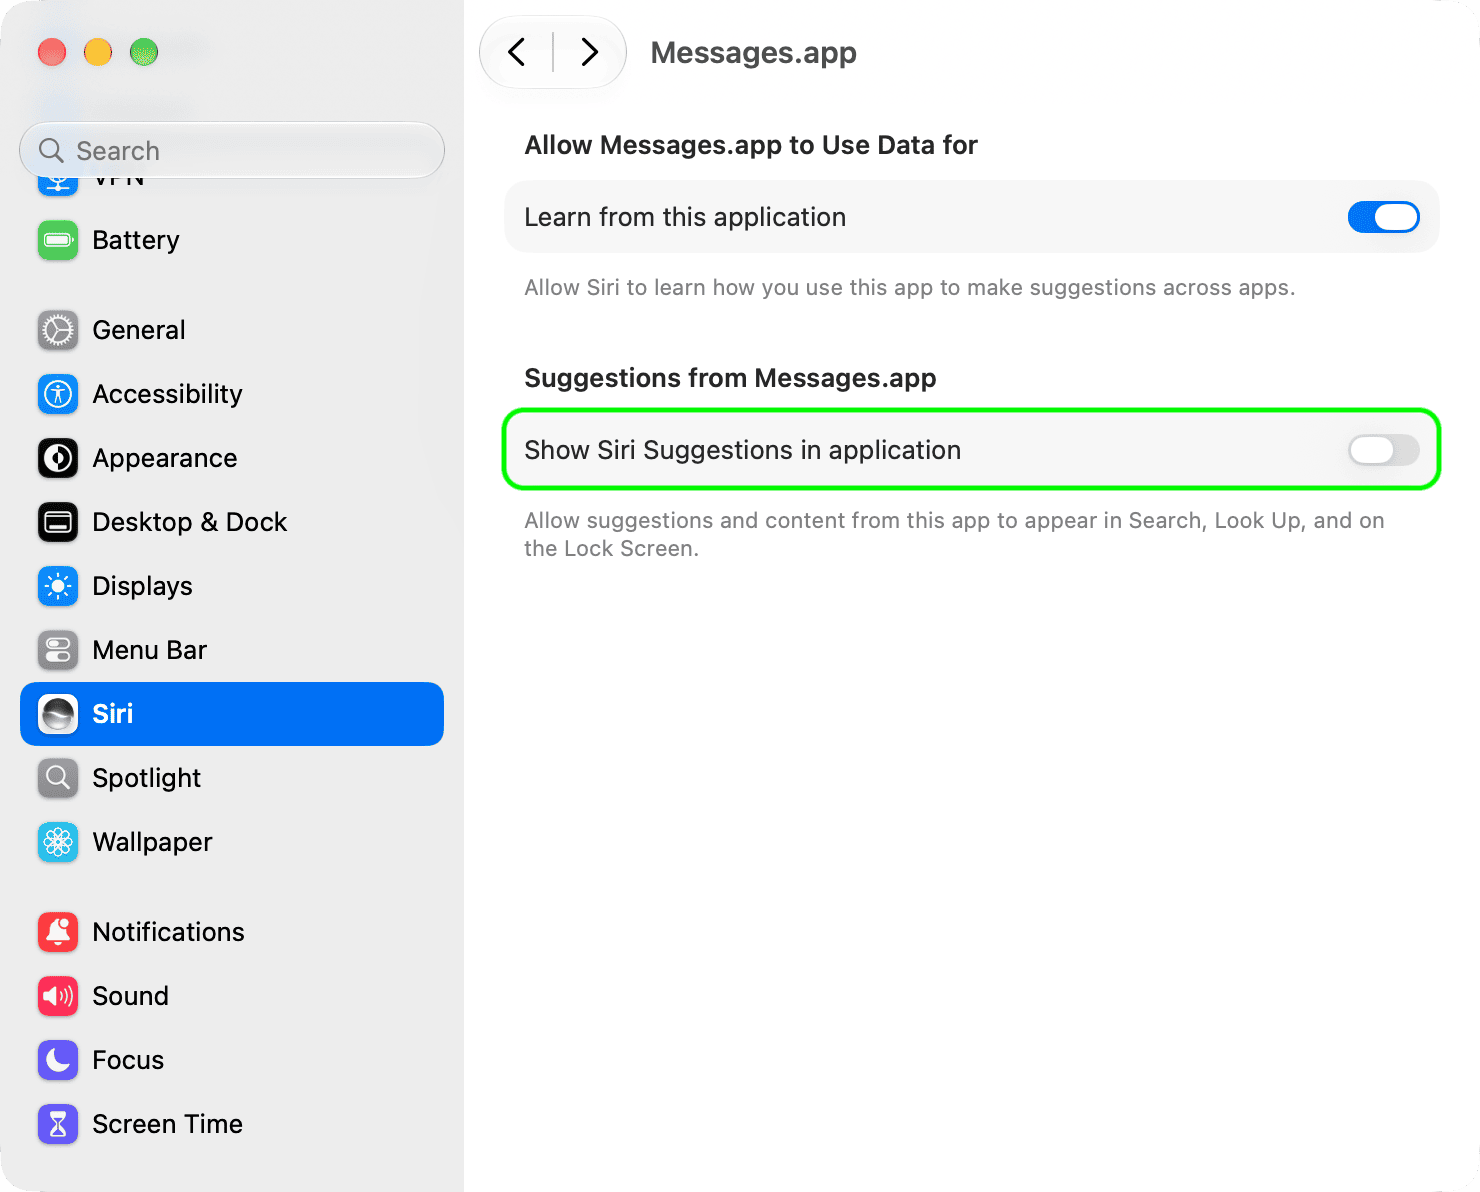Open Wallpaper settings from sidebar

point(232,842)
